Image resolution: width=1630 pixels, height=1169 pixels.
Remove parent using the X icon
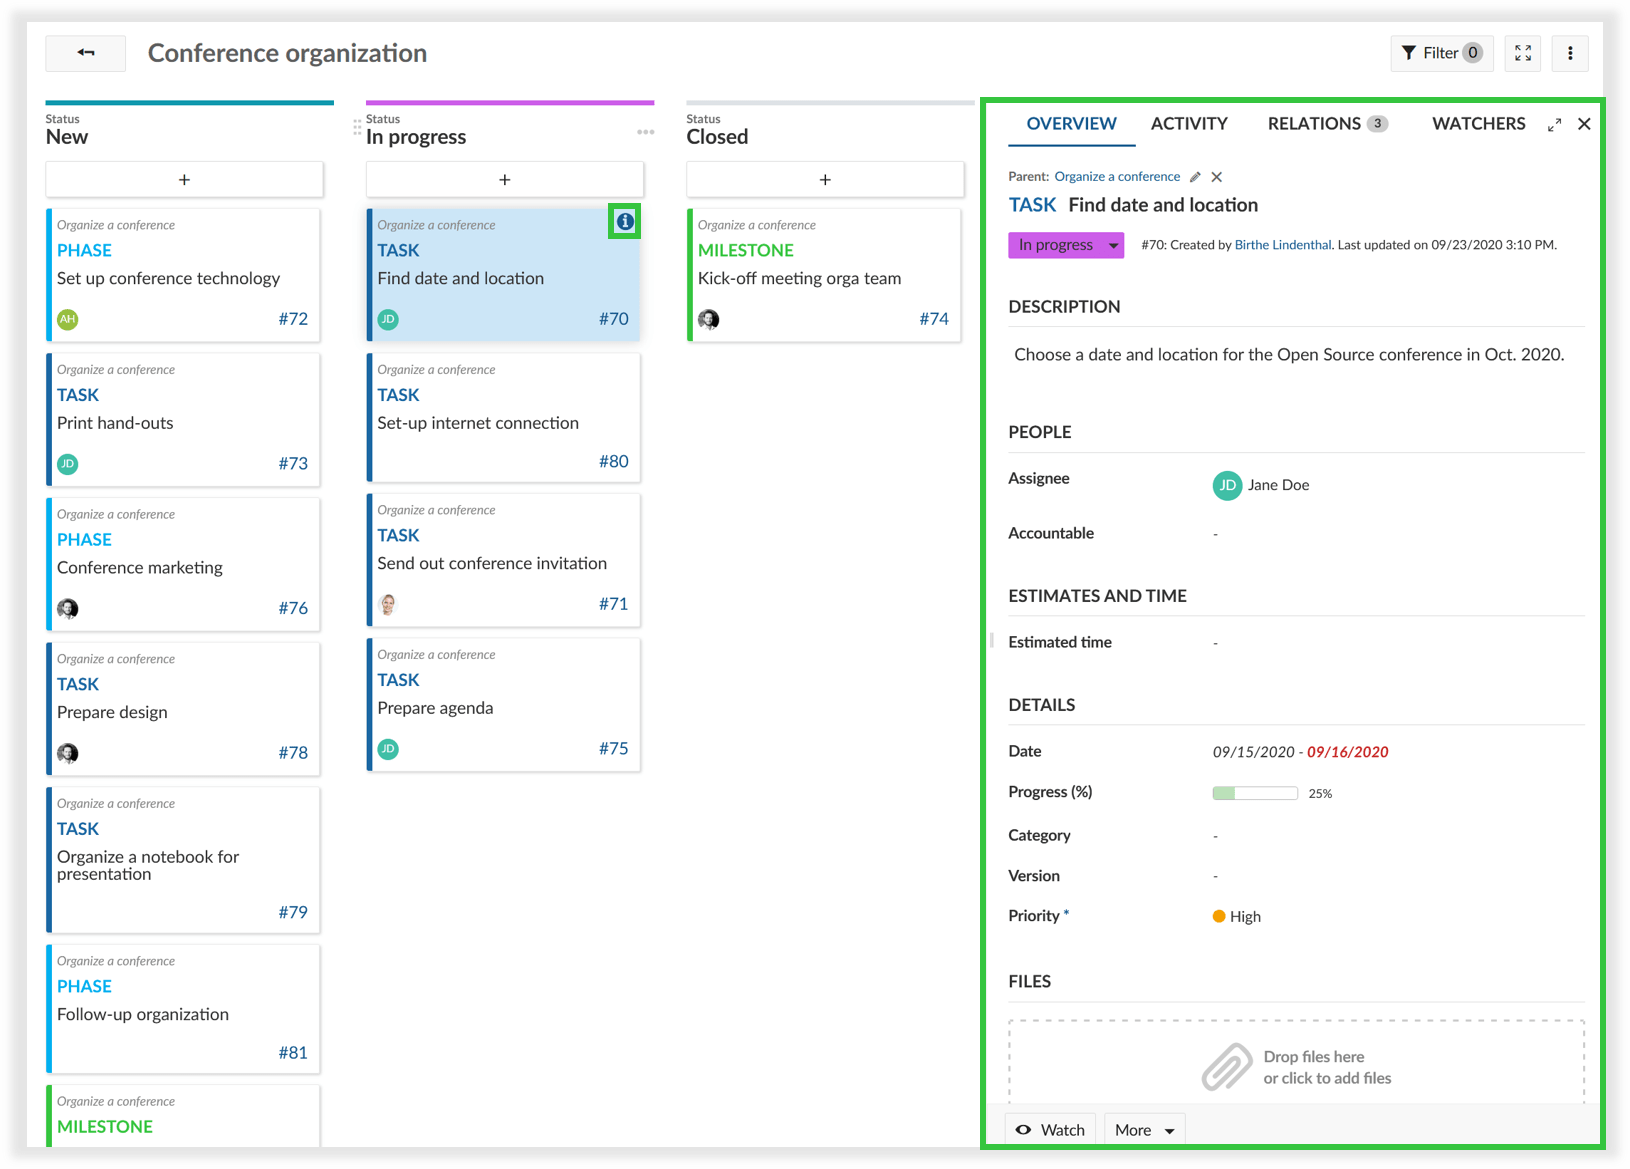[x=1217, y=177]
